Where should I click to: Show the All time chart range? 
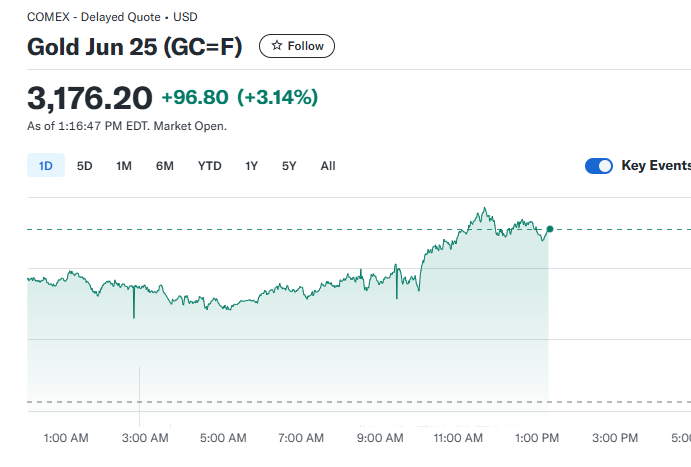pyautogui.click(x=328, y=166)
